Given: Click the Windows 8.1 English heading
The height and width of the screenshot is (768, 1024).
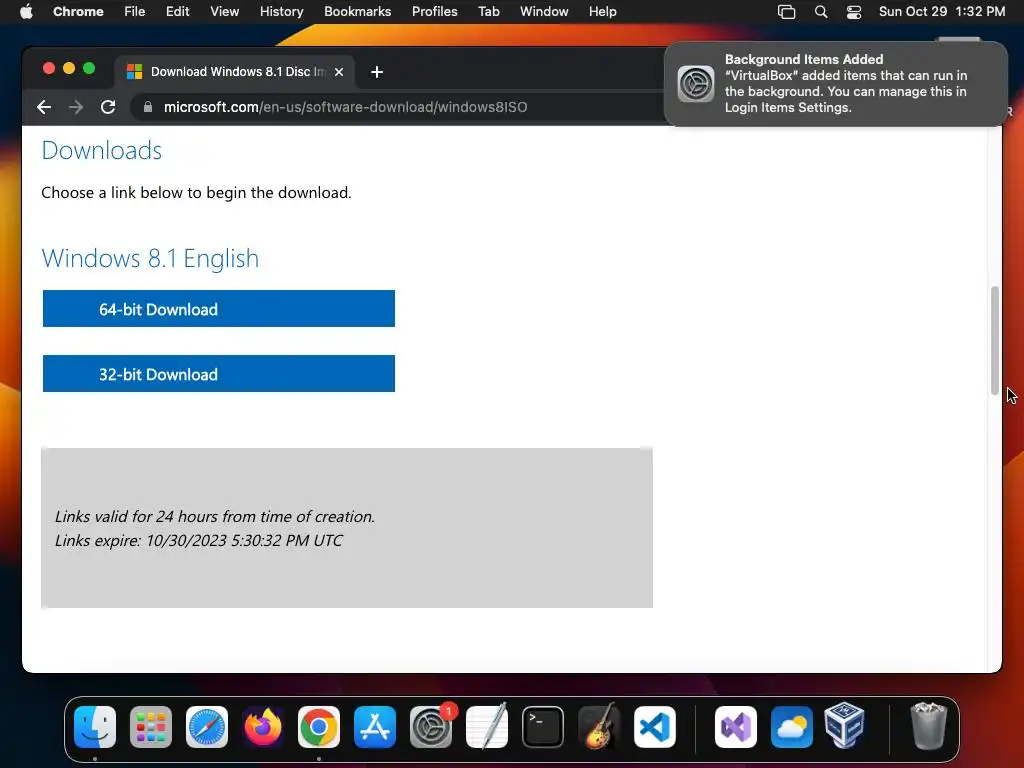Looking at the screenshot, I should click(150, 259).
